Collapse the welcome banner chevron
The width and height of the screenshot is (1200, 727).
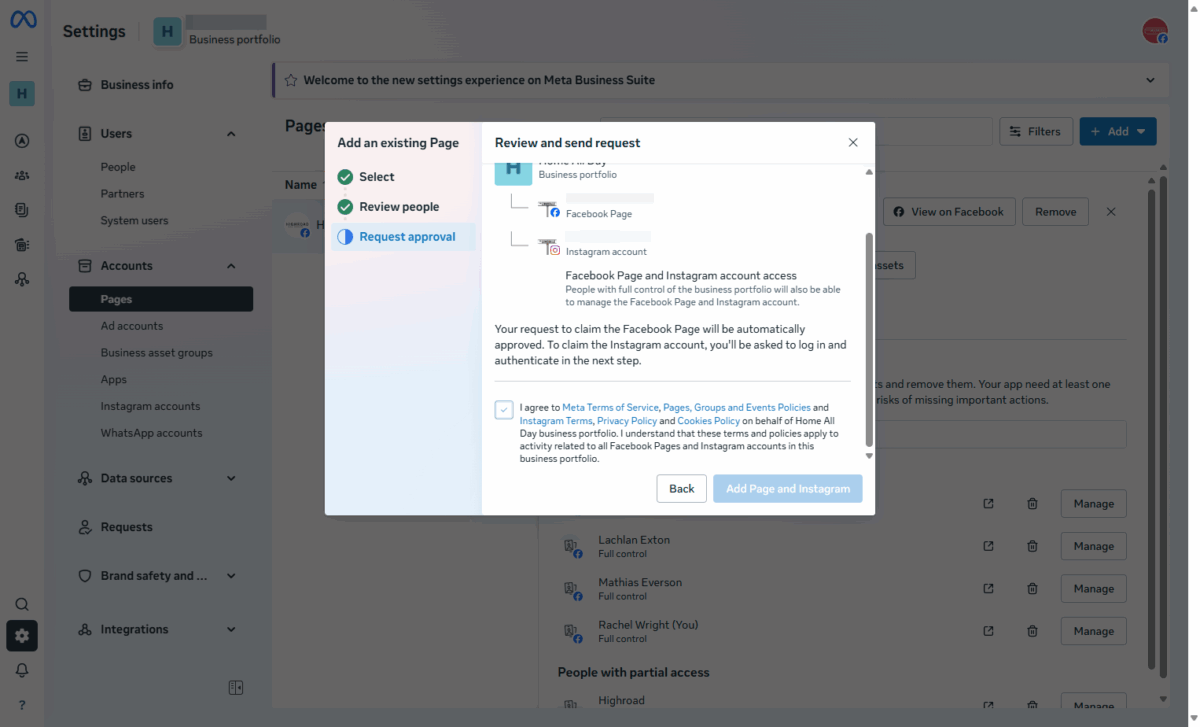click(x=1150, y=80)
